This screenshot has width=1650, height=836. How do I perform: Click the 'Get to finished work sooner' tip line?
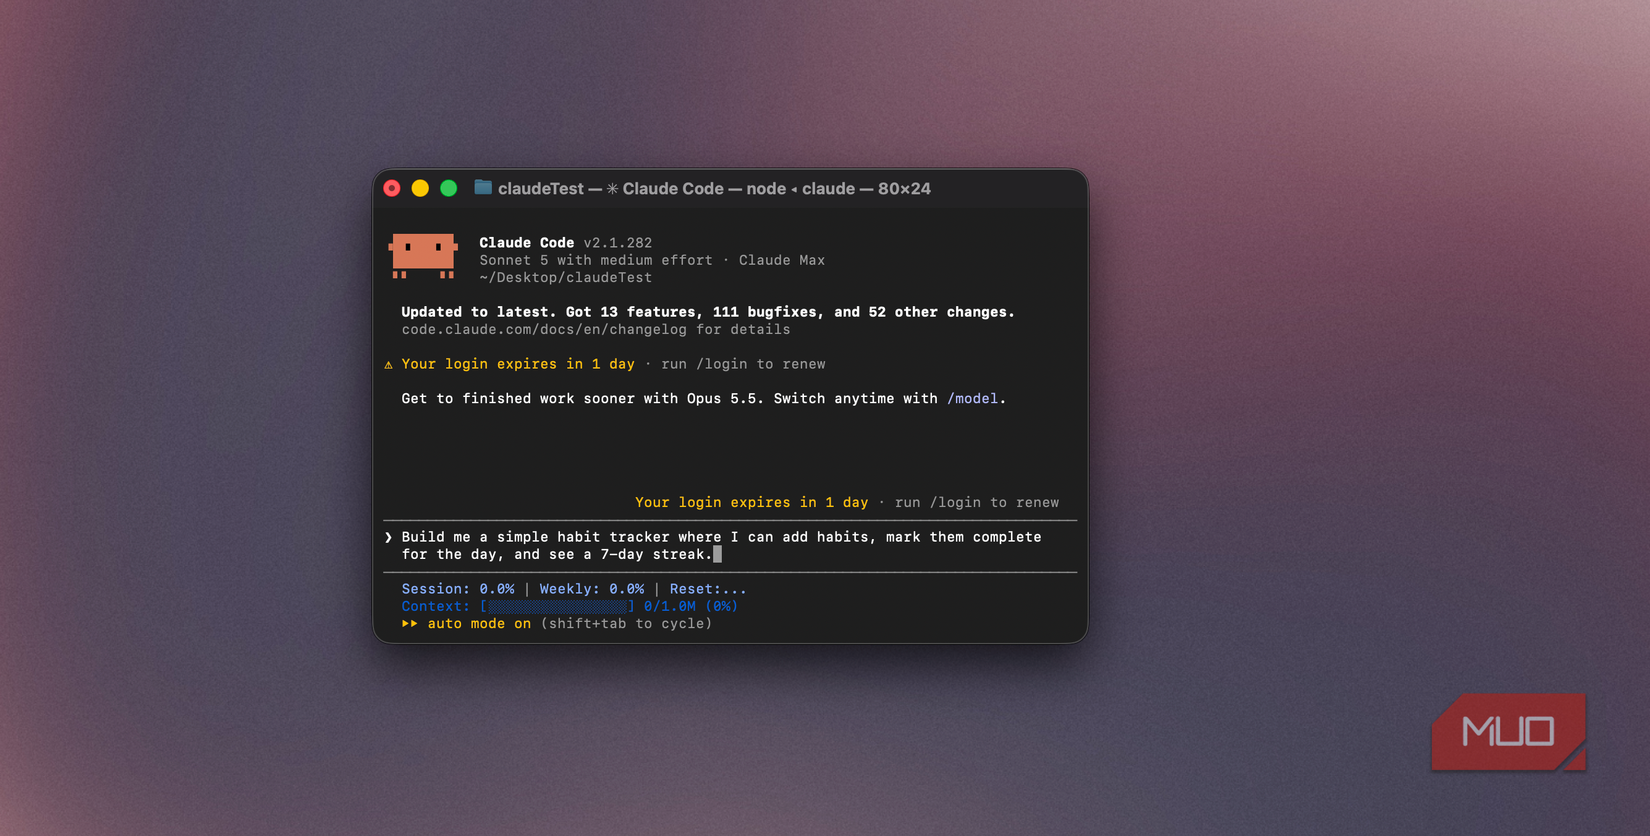704,399
